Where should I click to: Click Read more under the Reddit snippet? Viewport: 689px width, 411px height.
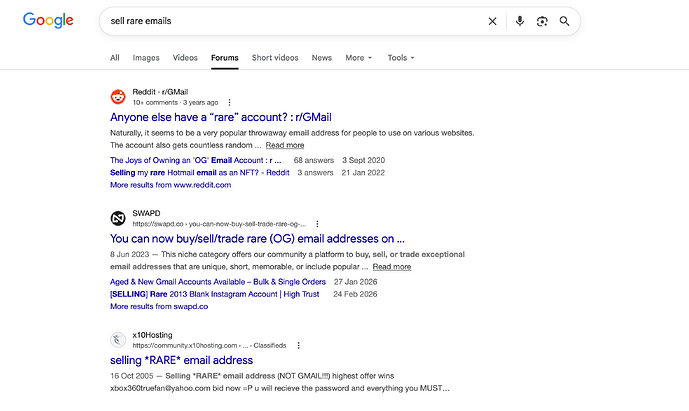click(x=285, y=145)
